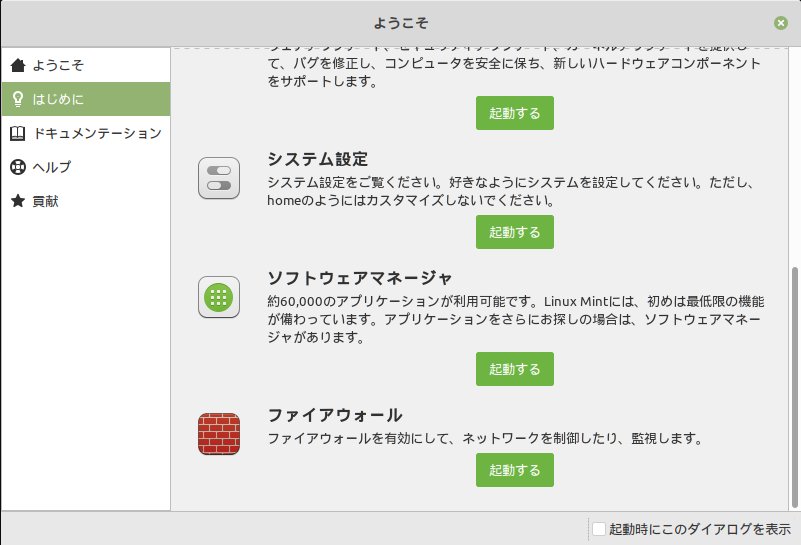Click the システム設定 toggle switches icon
801x545 pixels.
219,178
